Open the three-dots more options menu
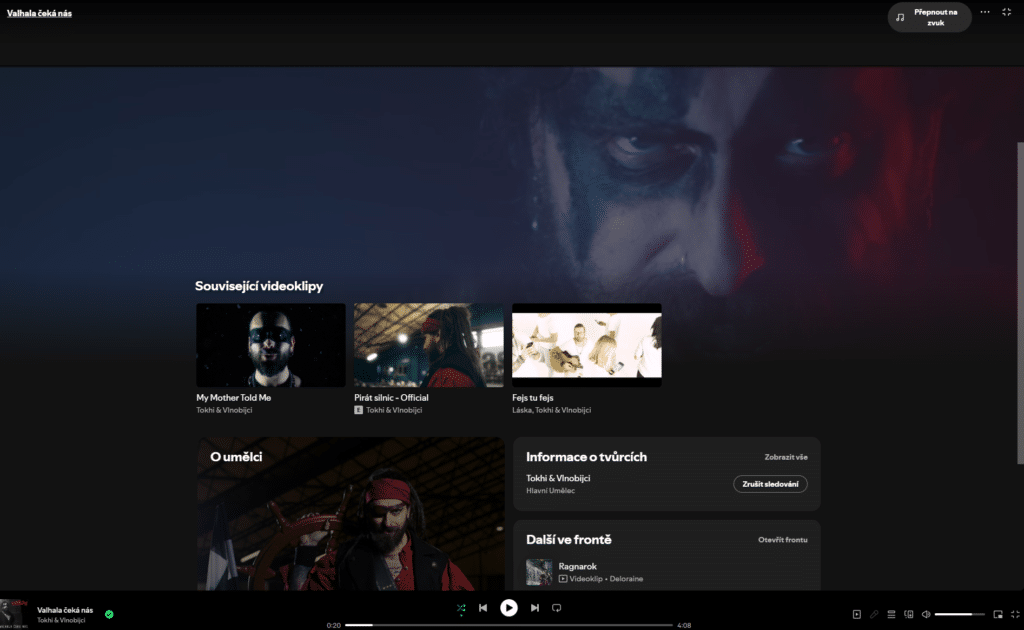Image resolution: width=1024 pixels, height=630 pixels. pos(985,12)
